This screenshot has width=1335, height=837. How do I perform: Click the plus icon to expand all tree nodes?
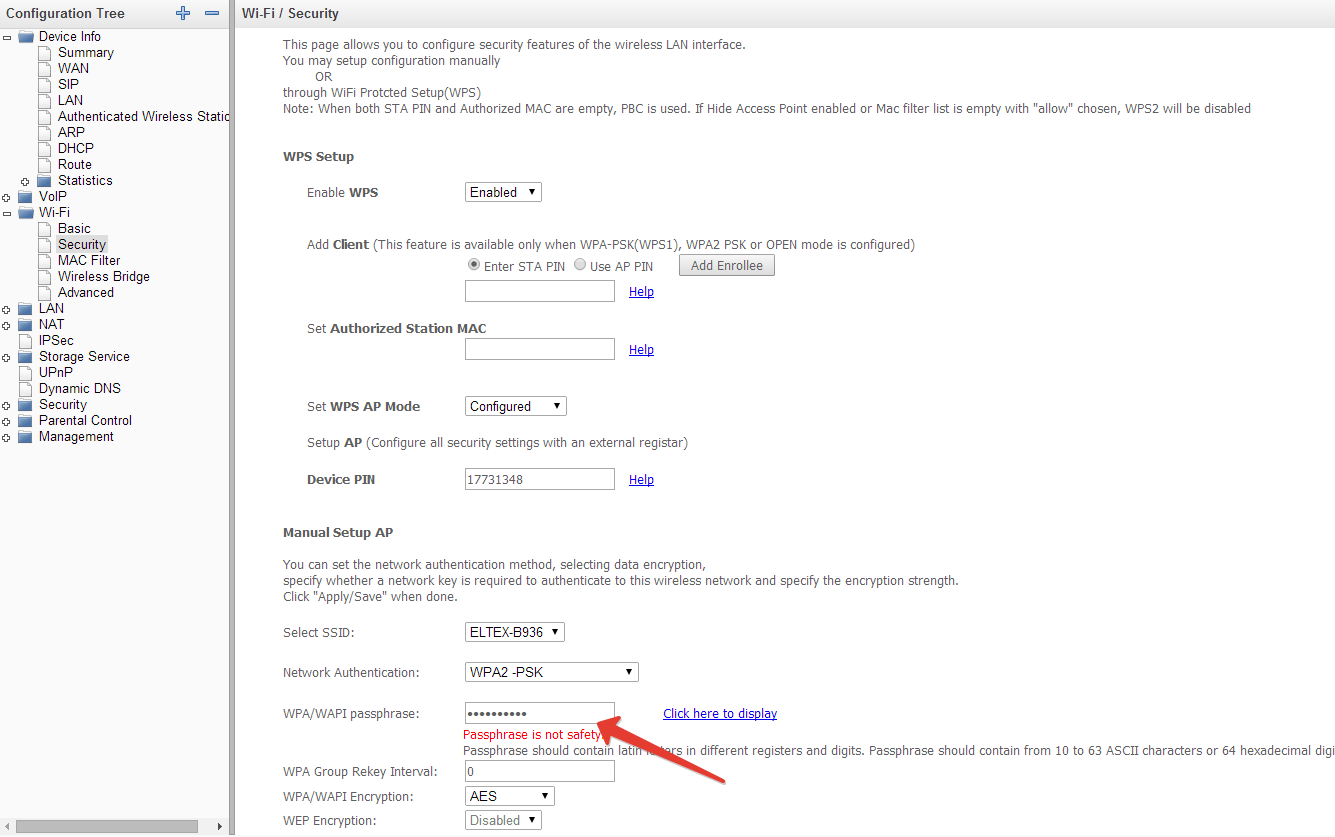[x=182, y=13]
